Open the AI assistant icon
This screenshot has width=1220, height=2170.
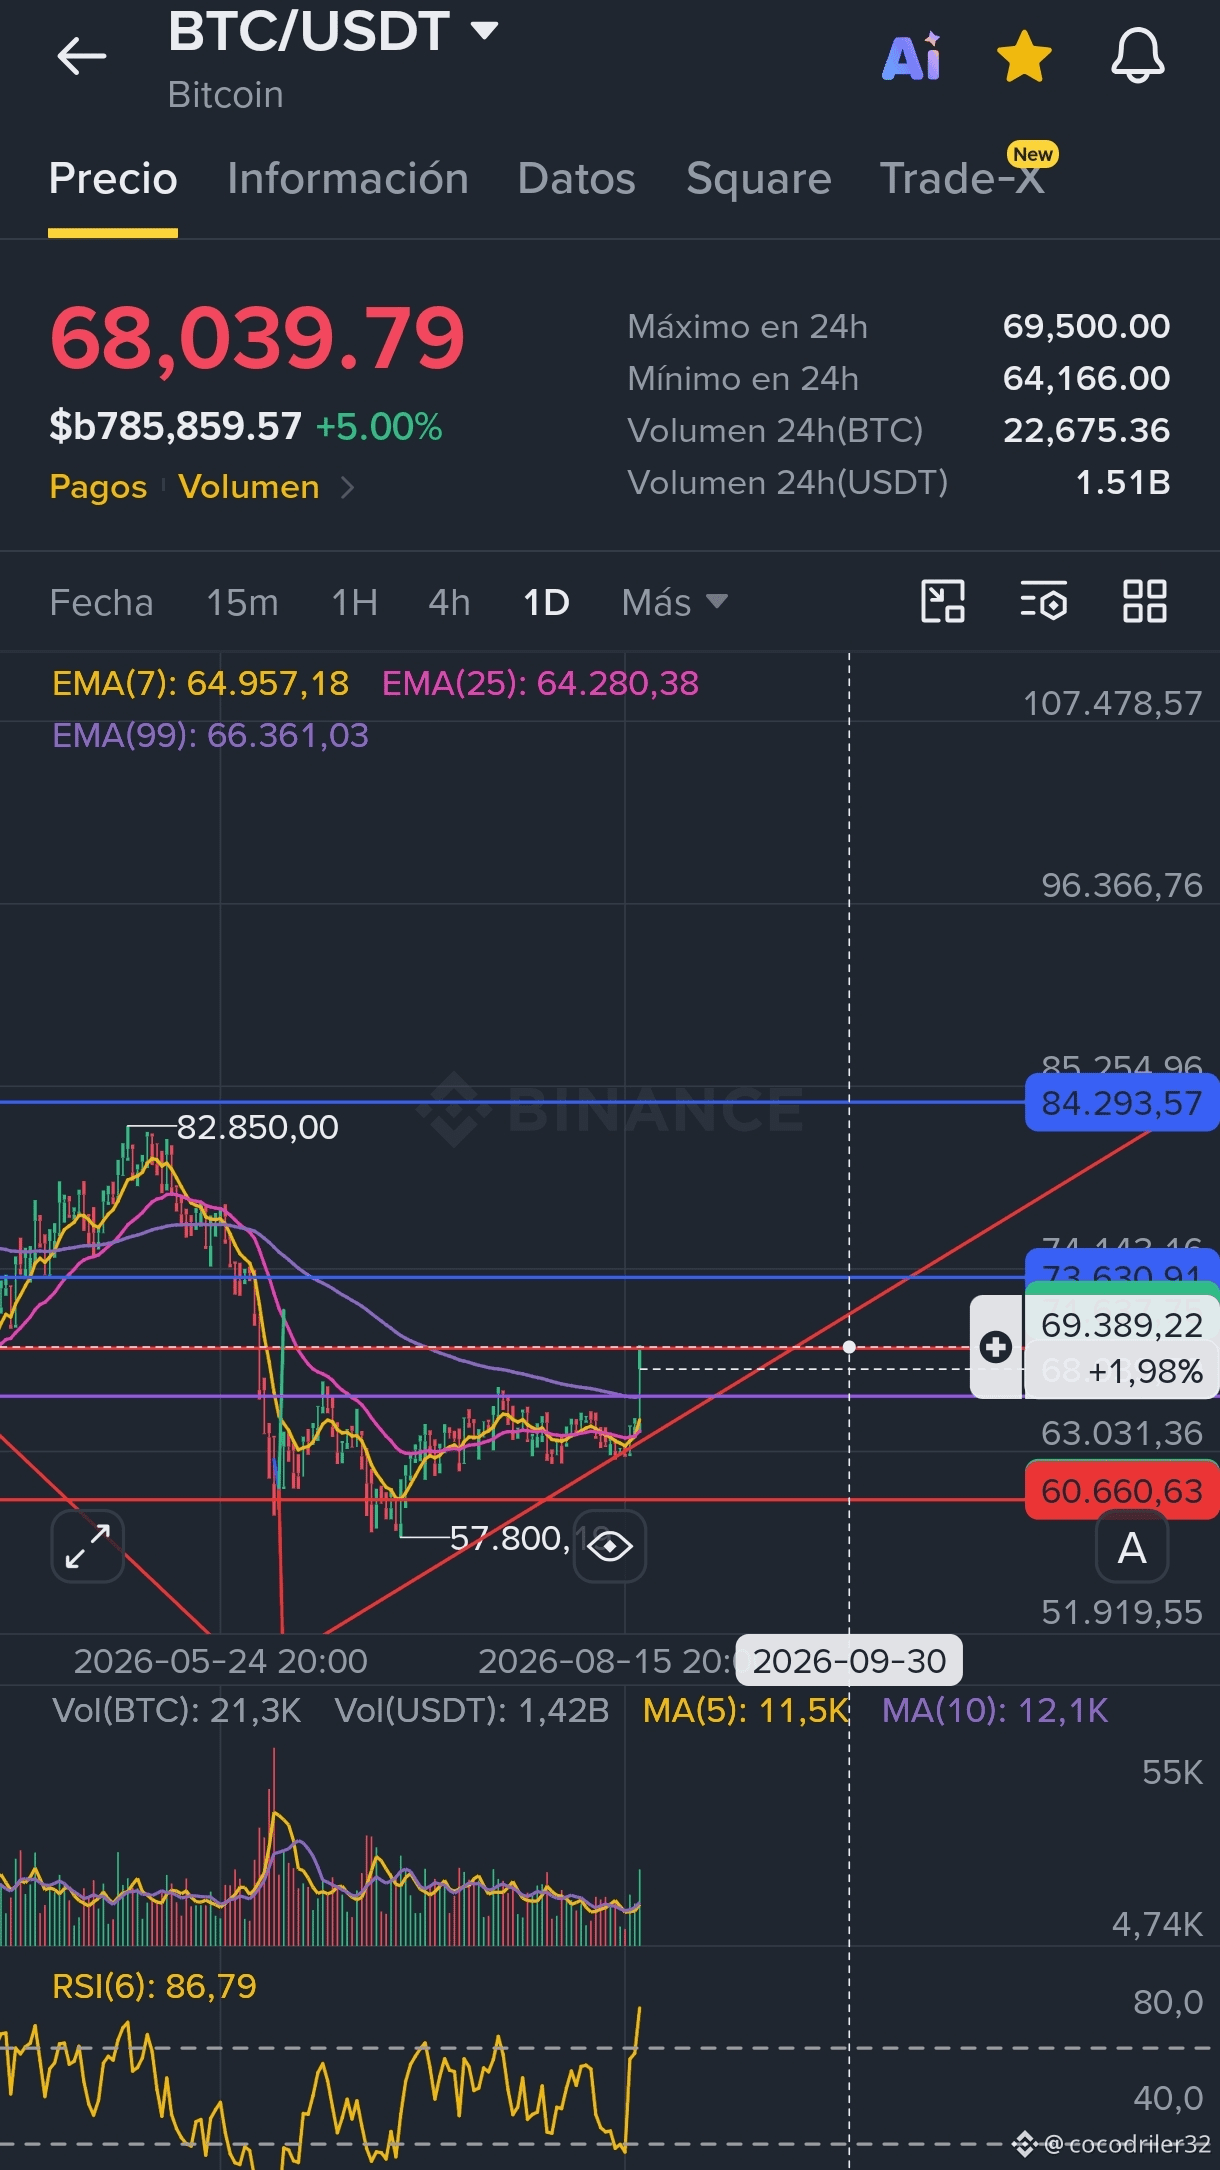pos(912,56)
